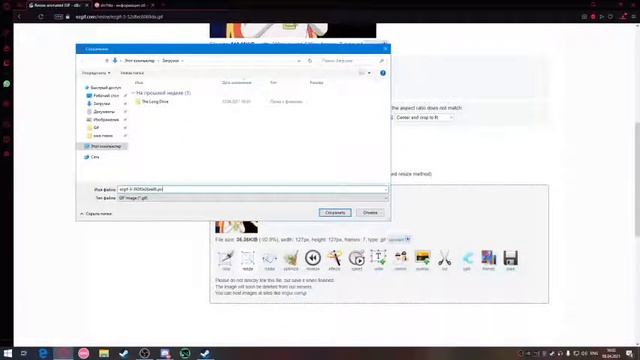Click Этот компьютер in breadcrumb path
The width and height of the screenshot is (640, 360).
tap(140, 61)
